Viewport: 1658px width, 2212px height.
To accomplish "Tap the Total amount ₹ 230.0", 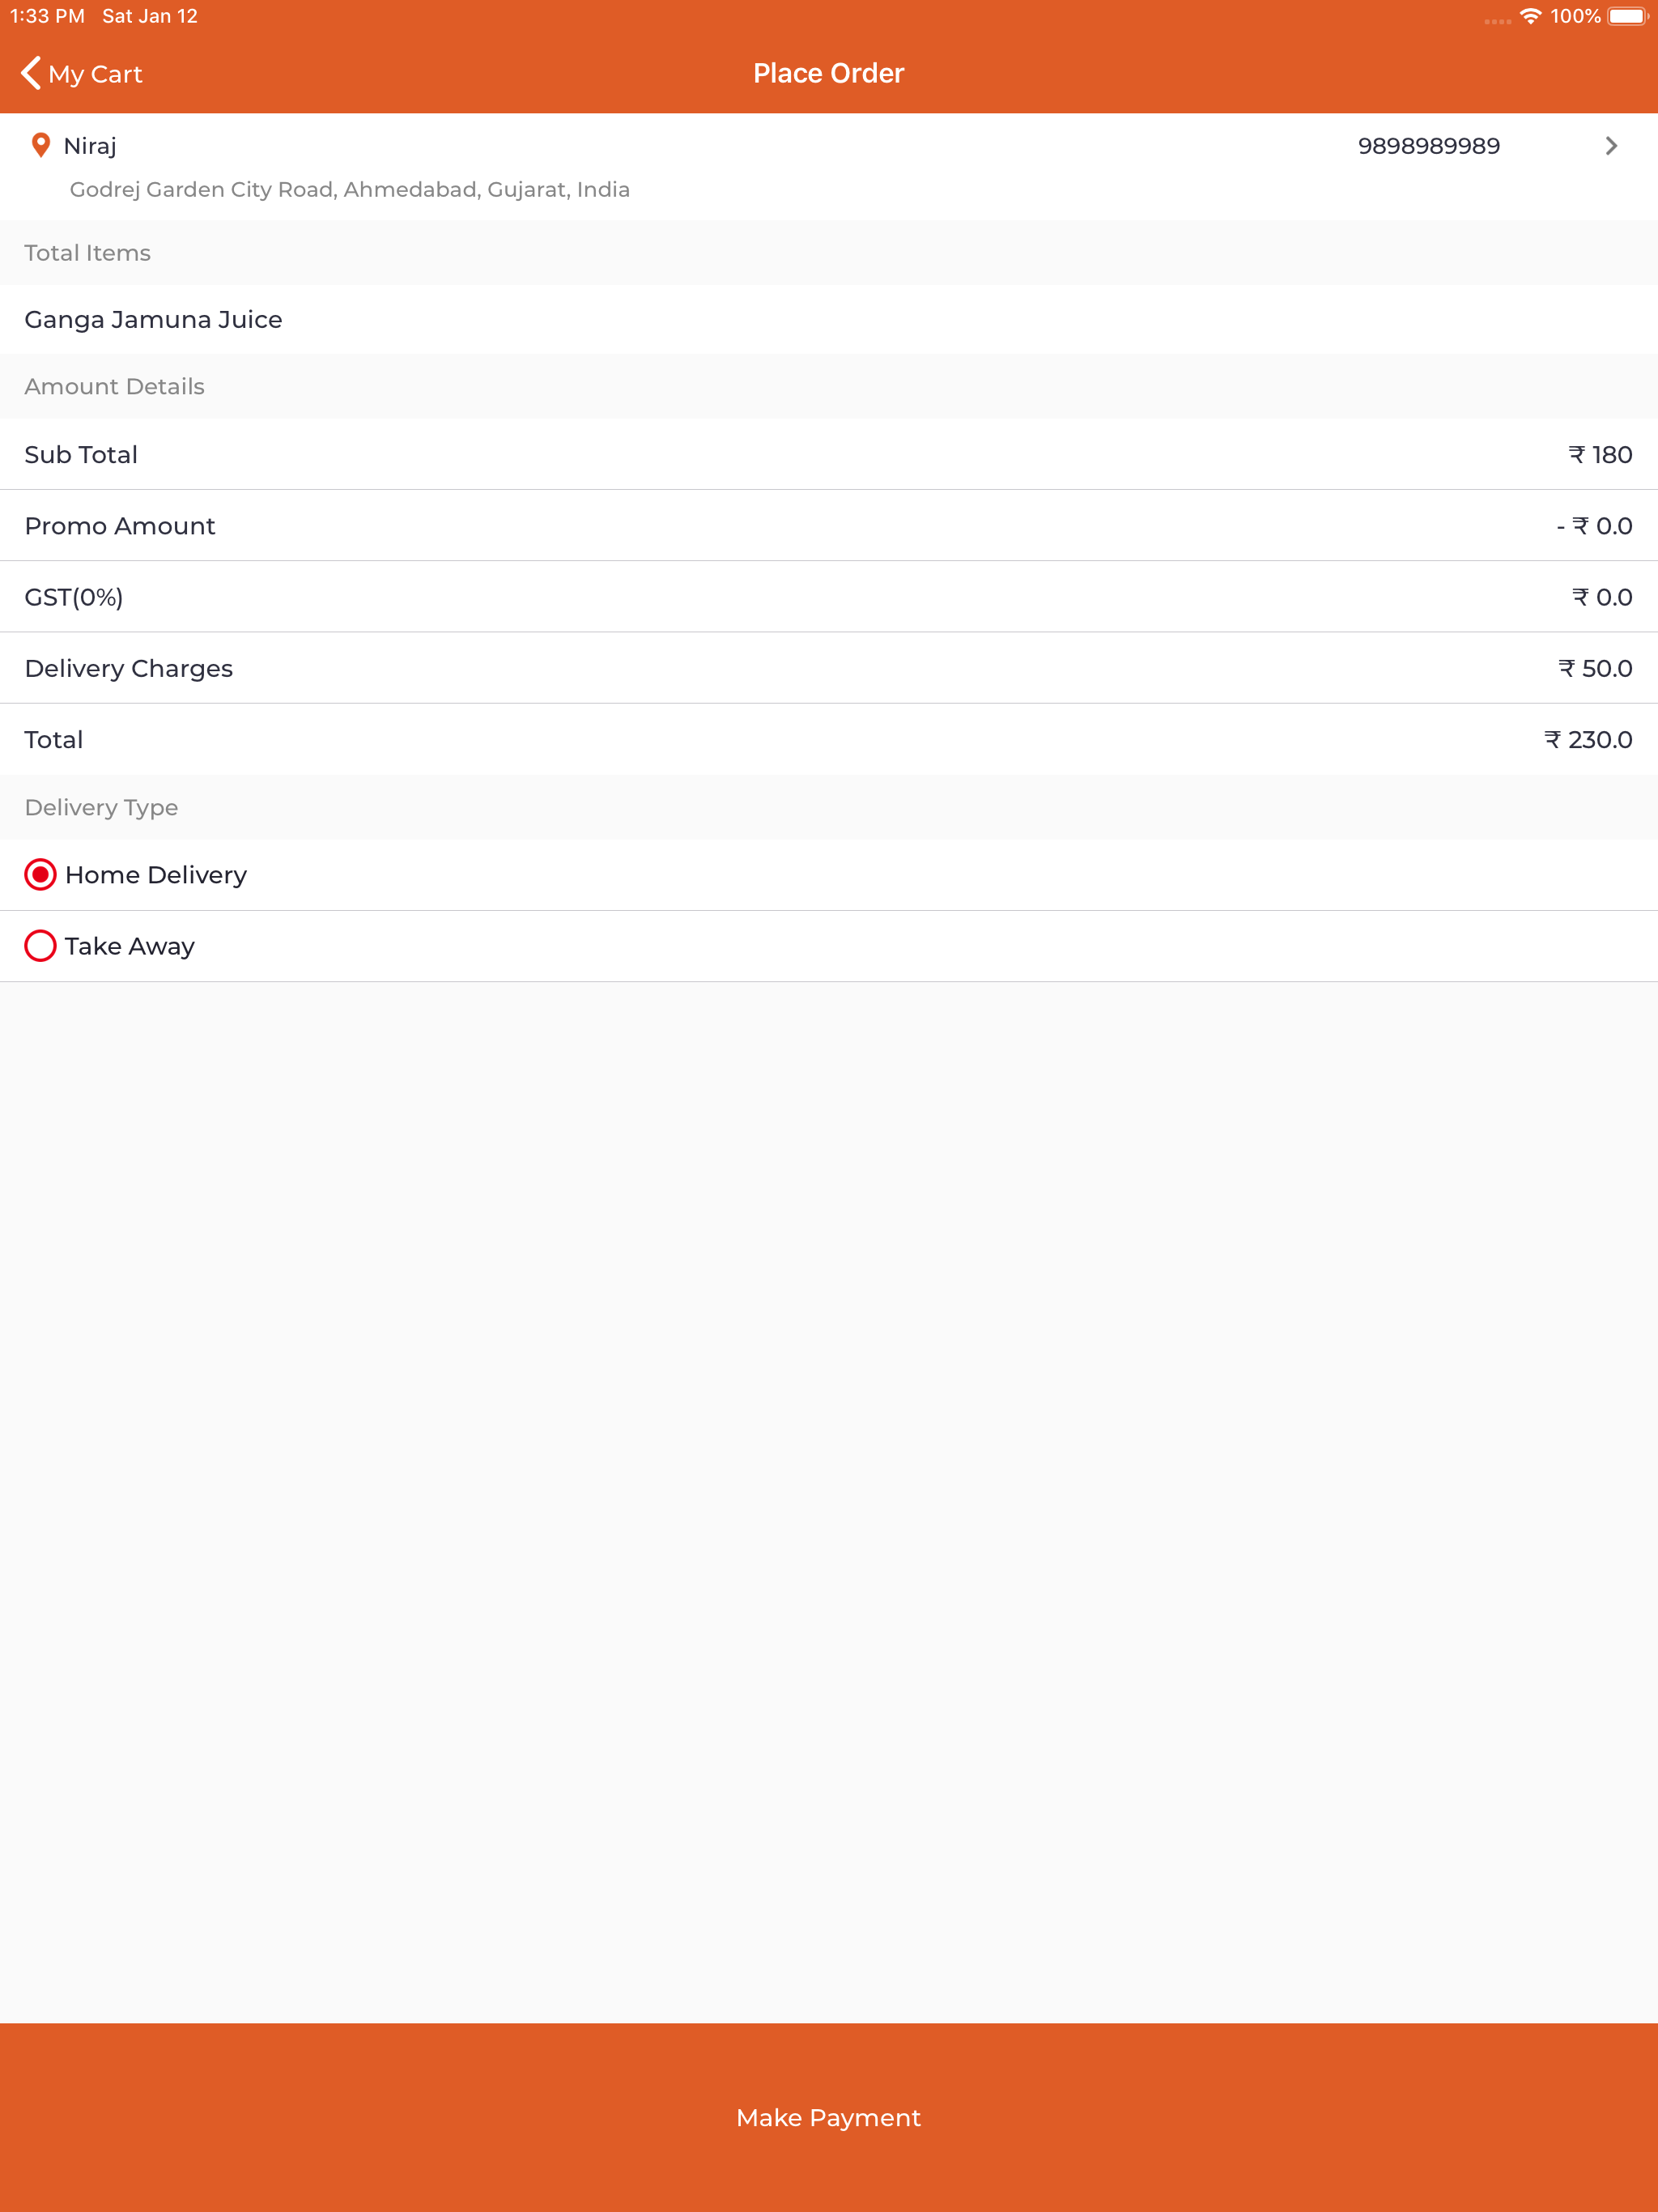I will tap(1588, 740).
